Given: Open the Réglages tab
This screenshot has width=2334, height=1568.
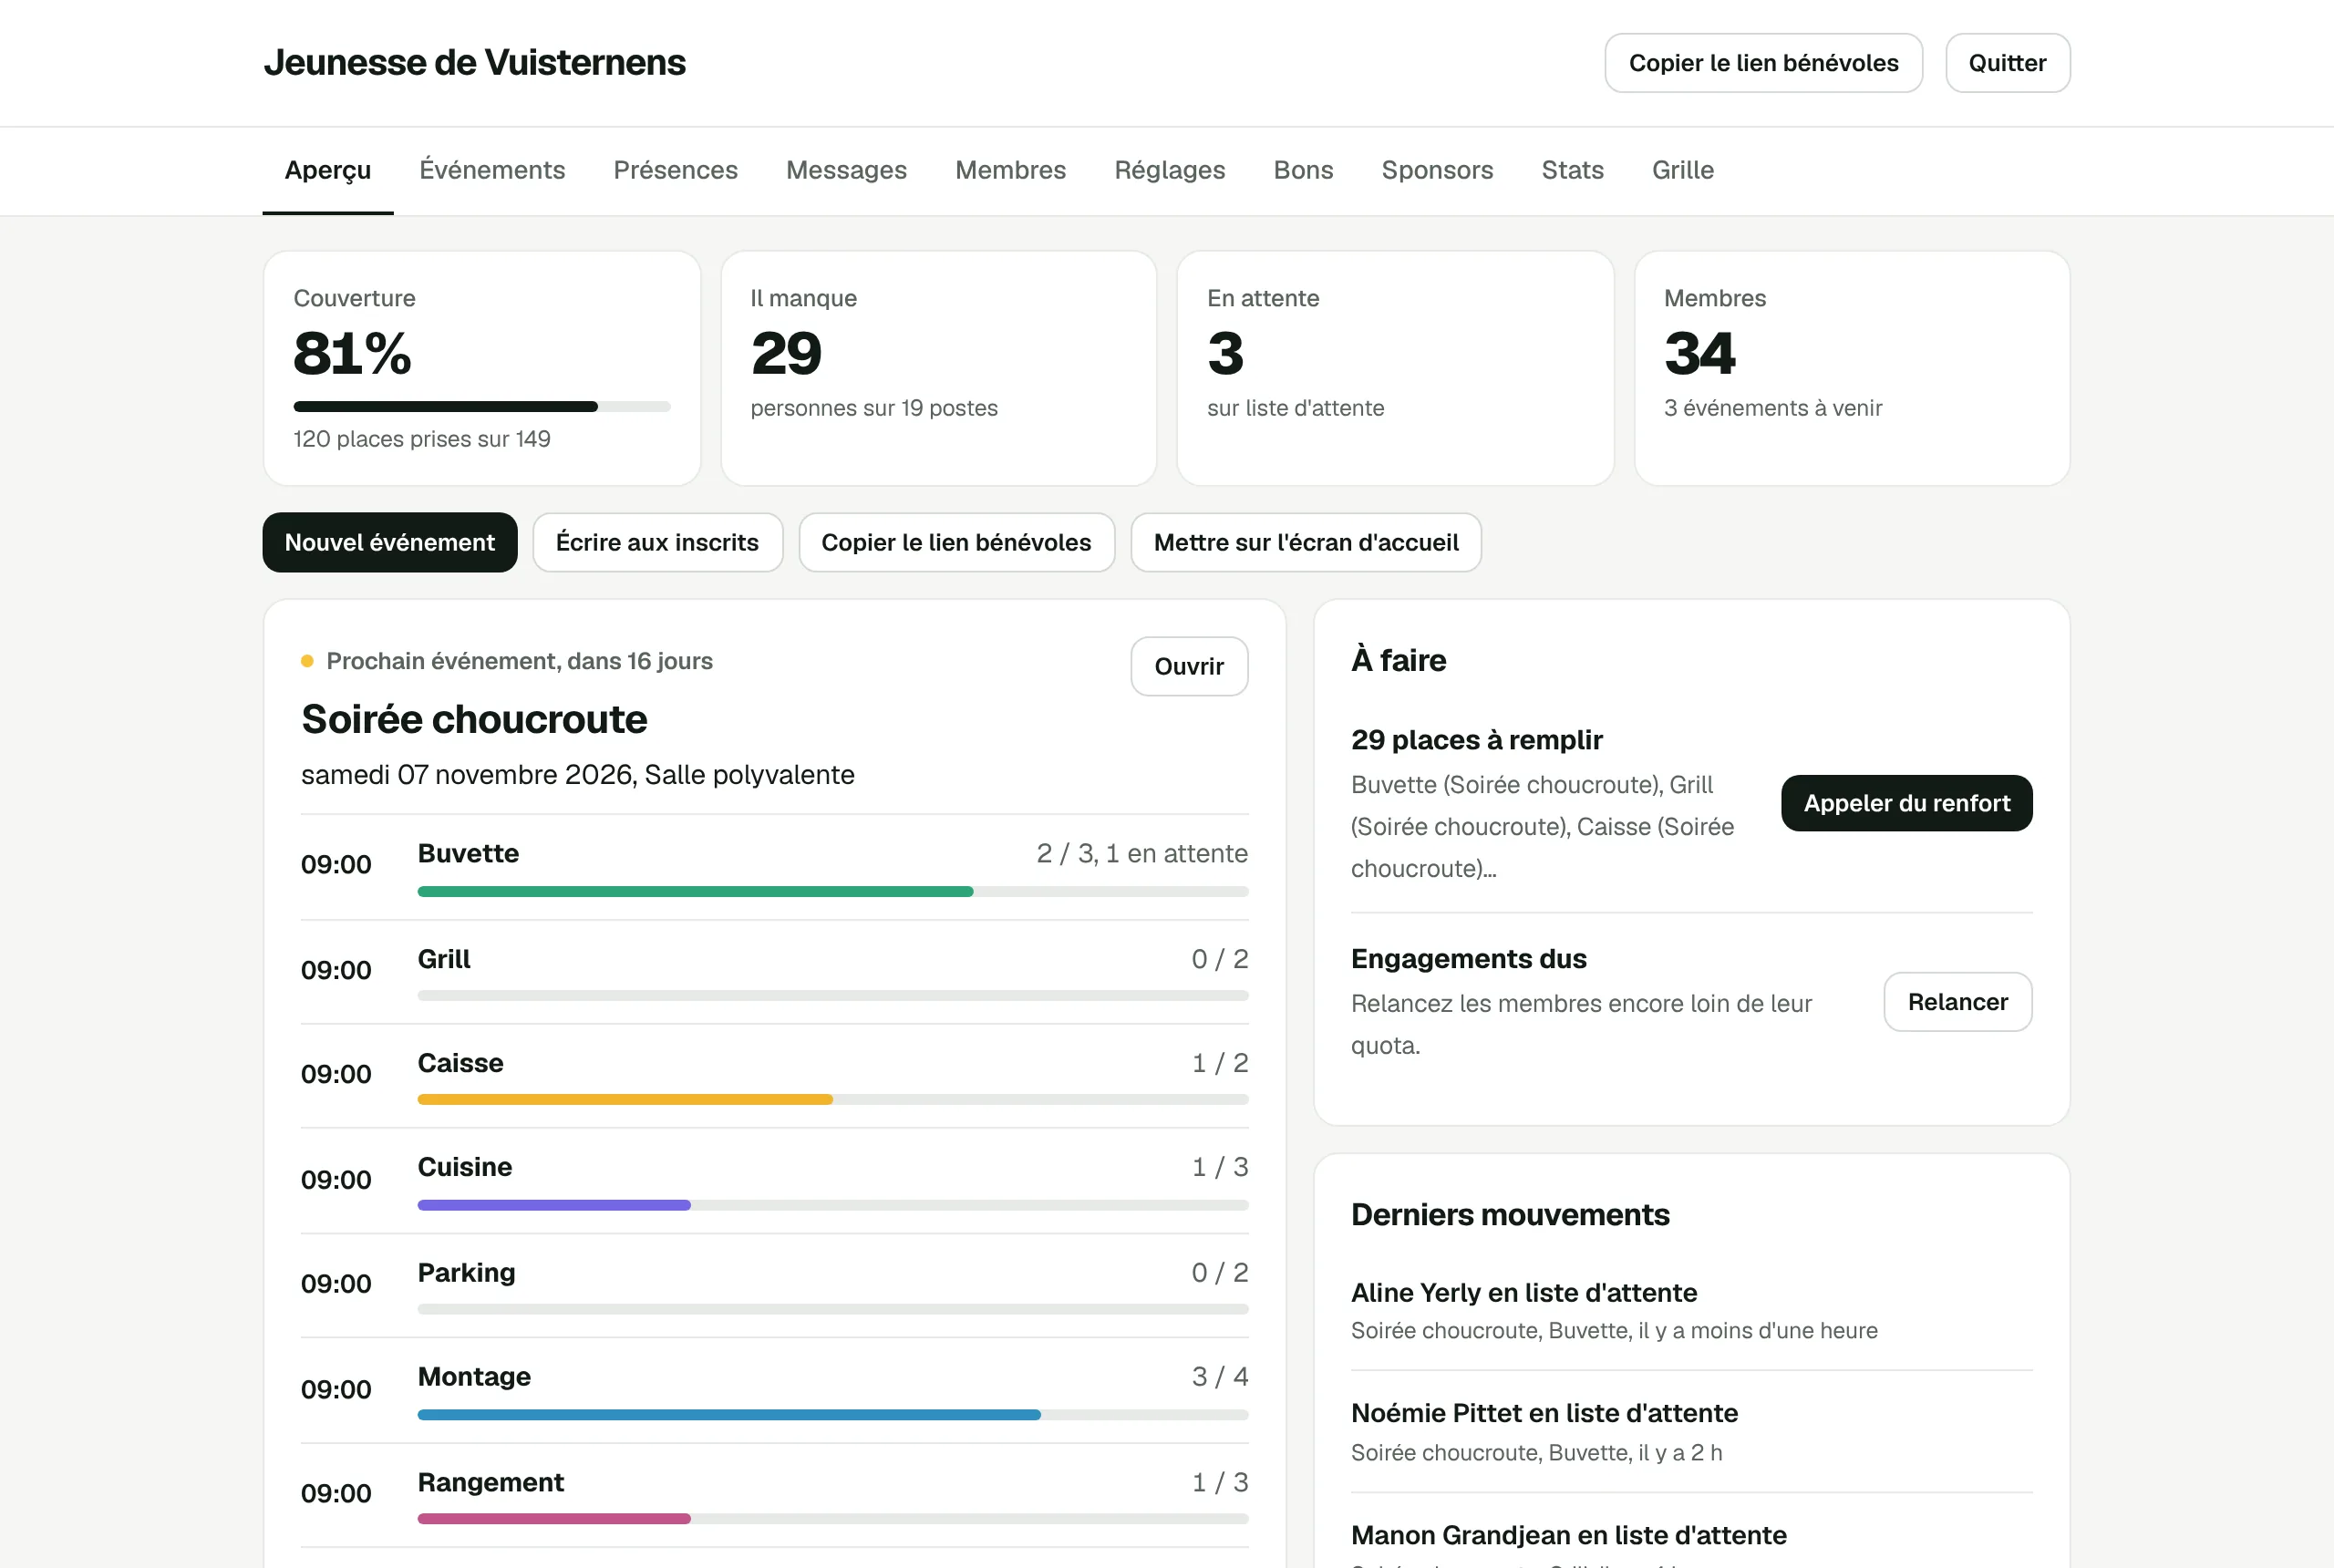Looking at the screenshot, I should pos(1169,170).
